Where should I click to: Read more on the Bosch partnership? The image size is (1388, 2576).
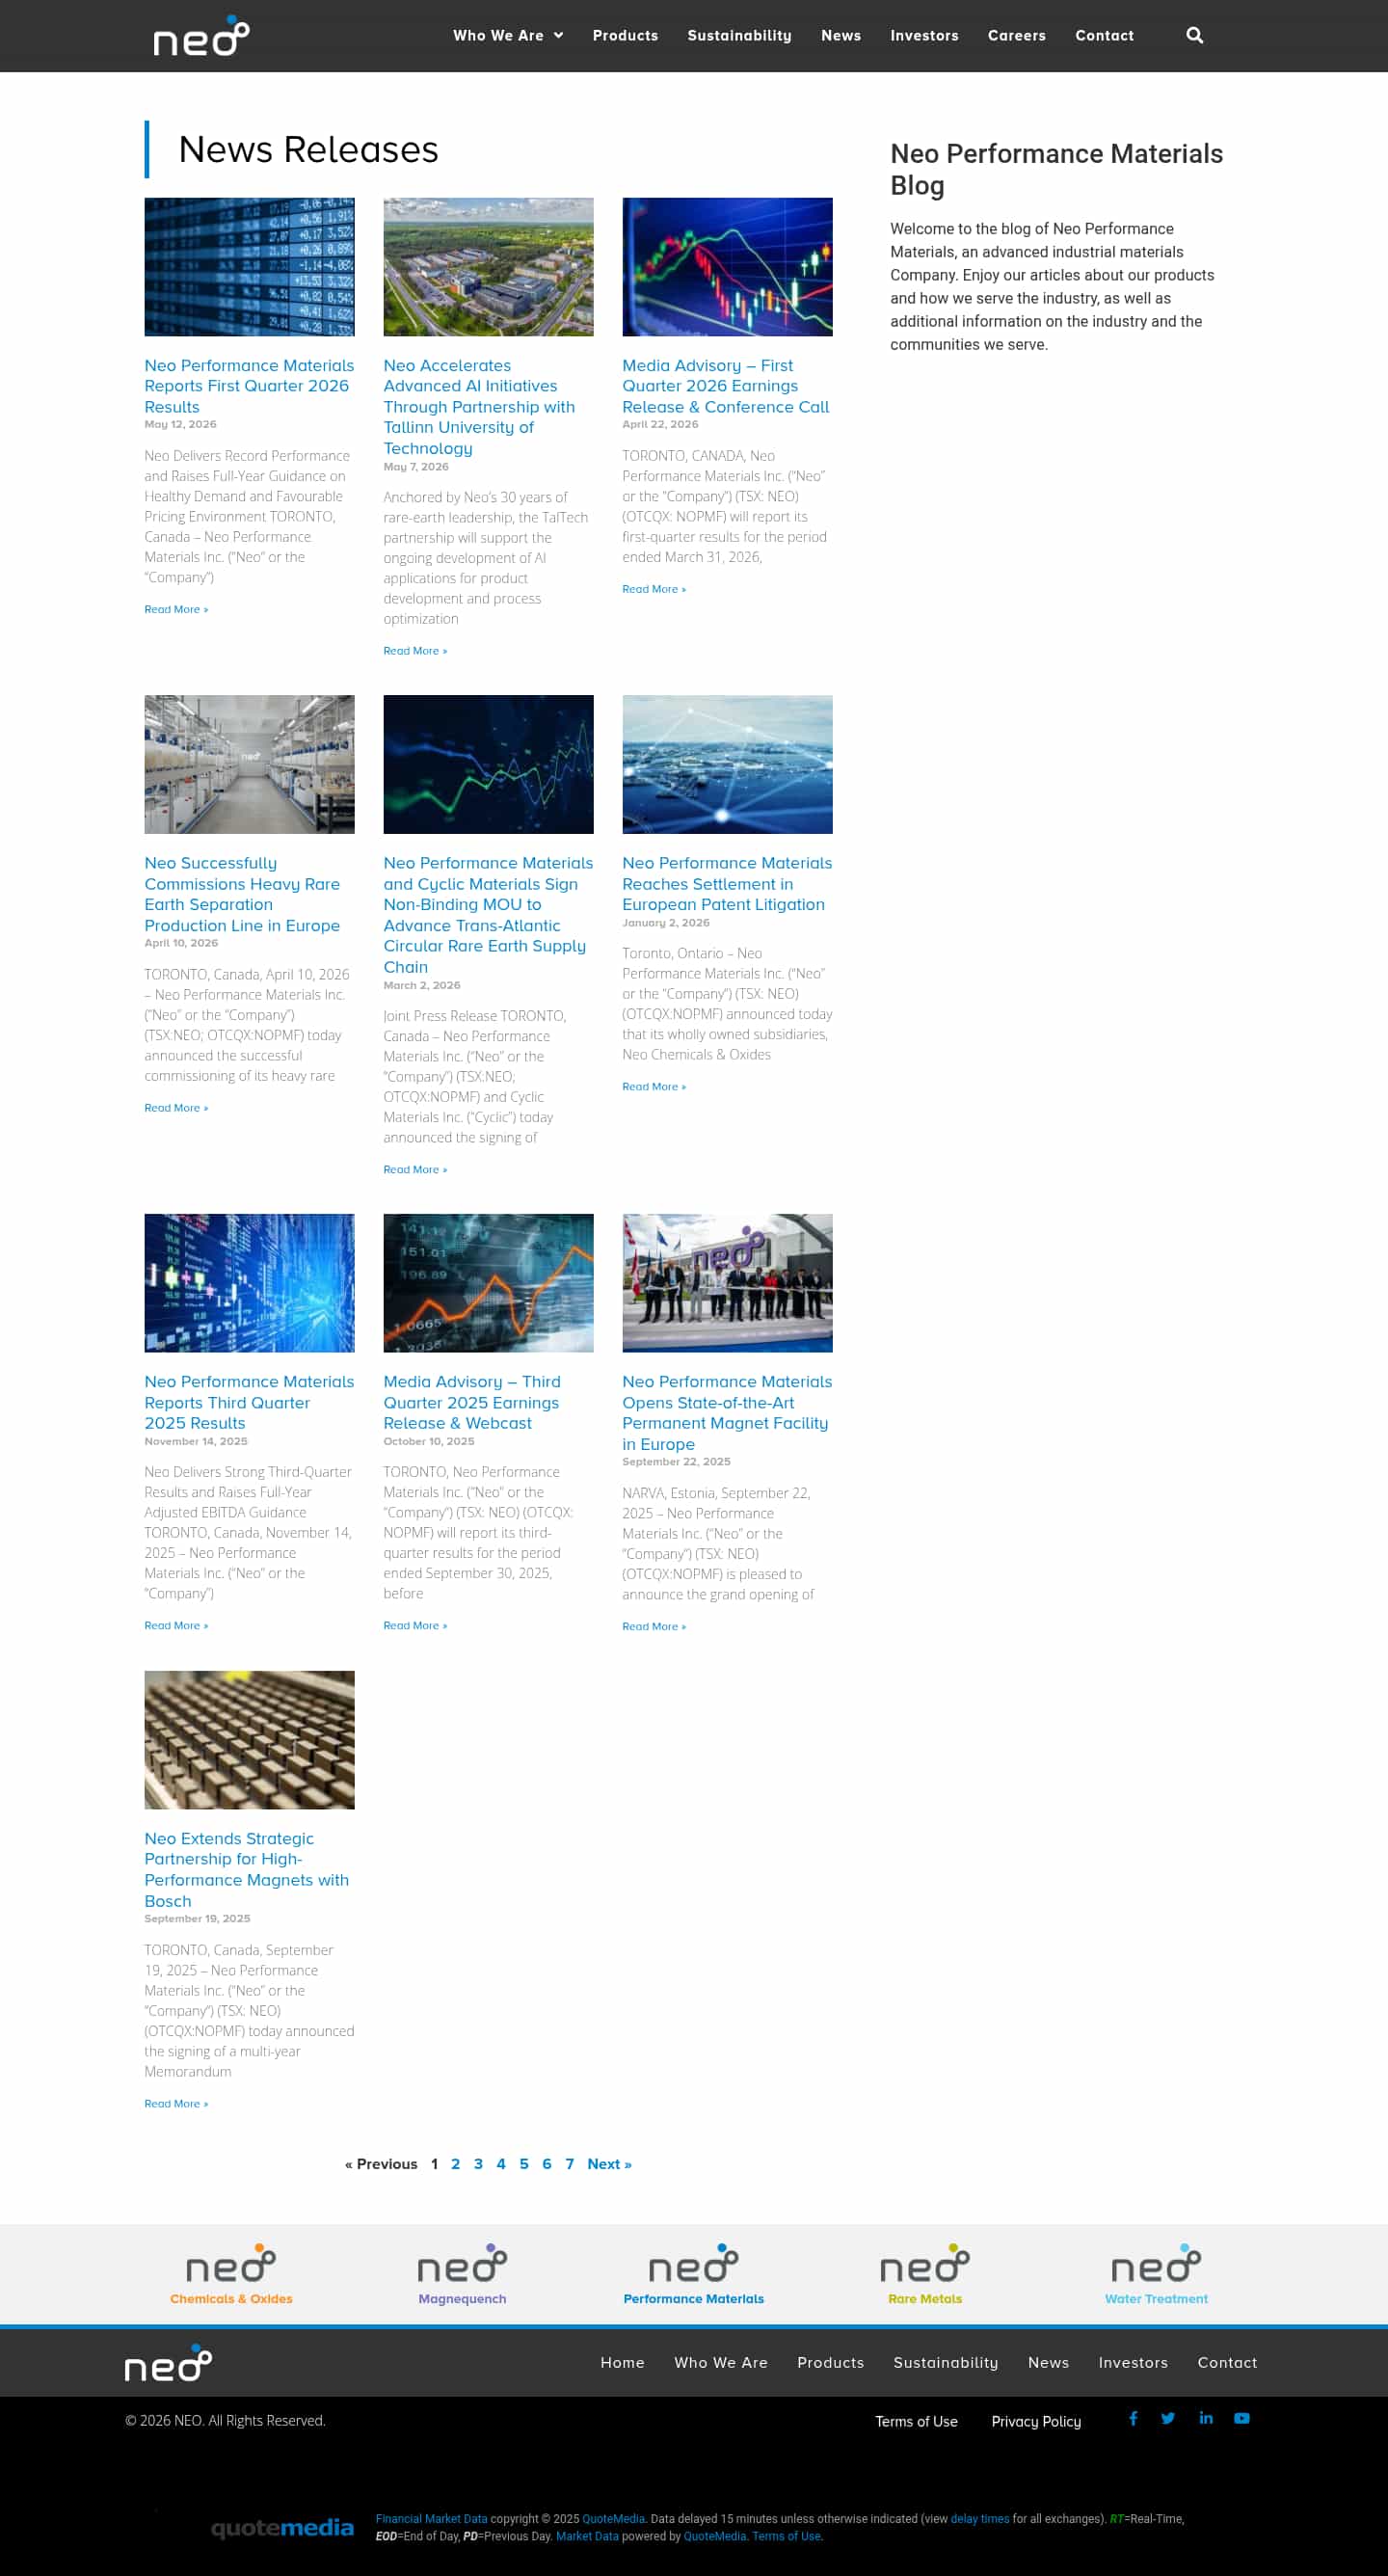pyautogui.click(x=176, y=2104)
